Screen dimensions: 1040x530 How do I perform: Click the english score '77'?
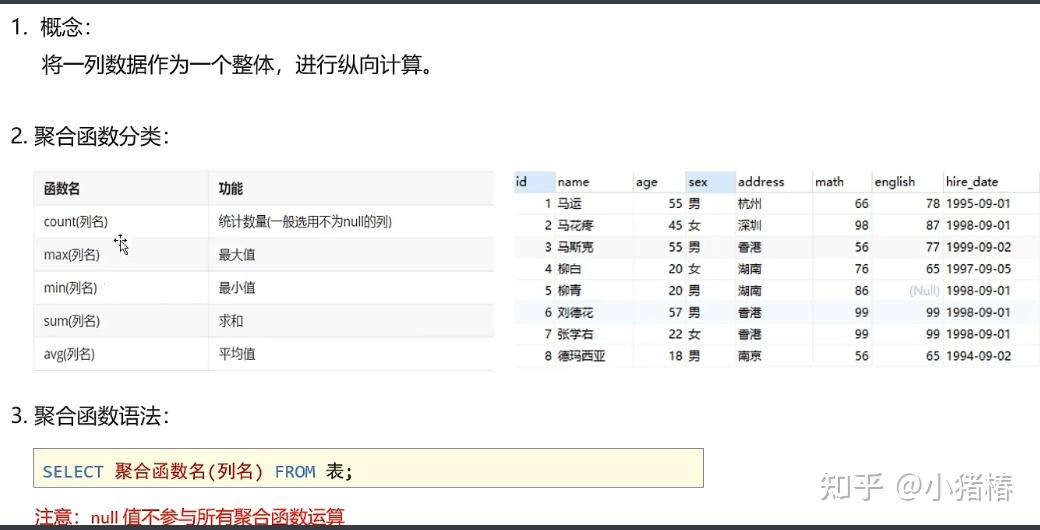point(933,247)
